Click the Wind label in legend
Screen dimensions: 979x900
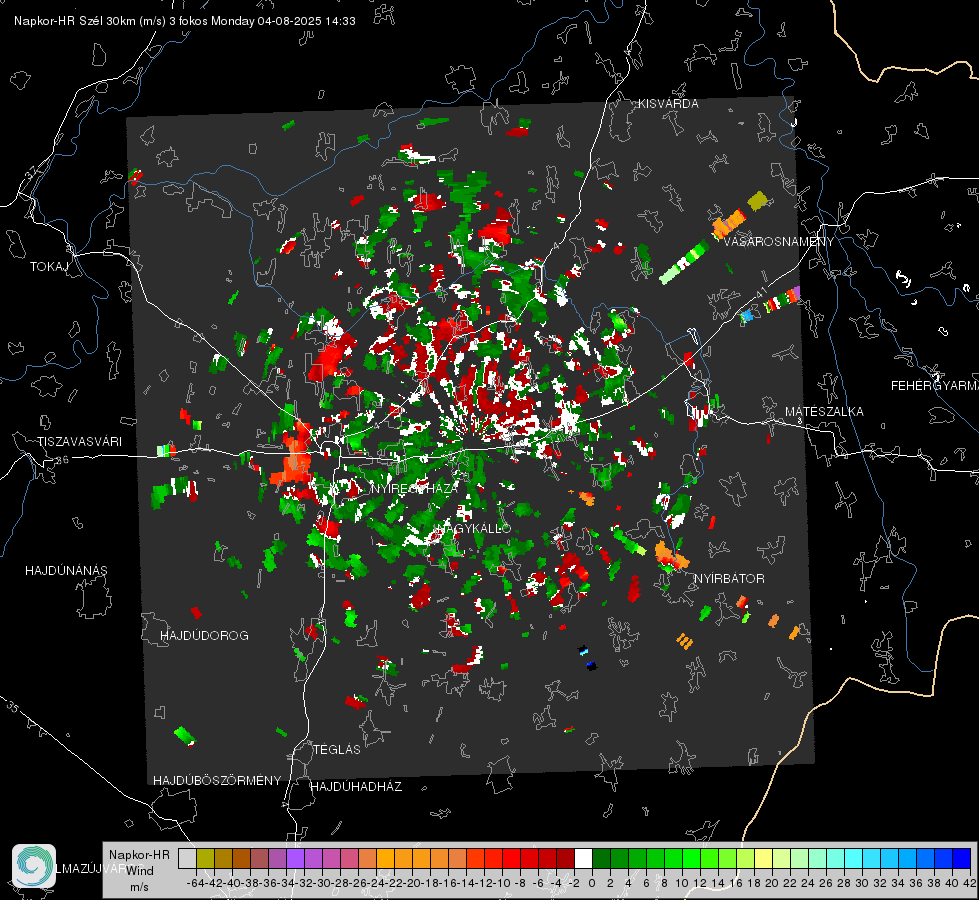click(x=140, y=871)
